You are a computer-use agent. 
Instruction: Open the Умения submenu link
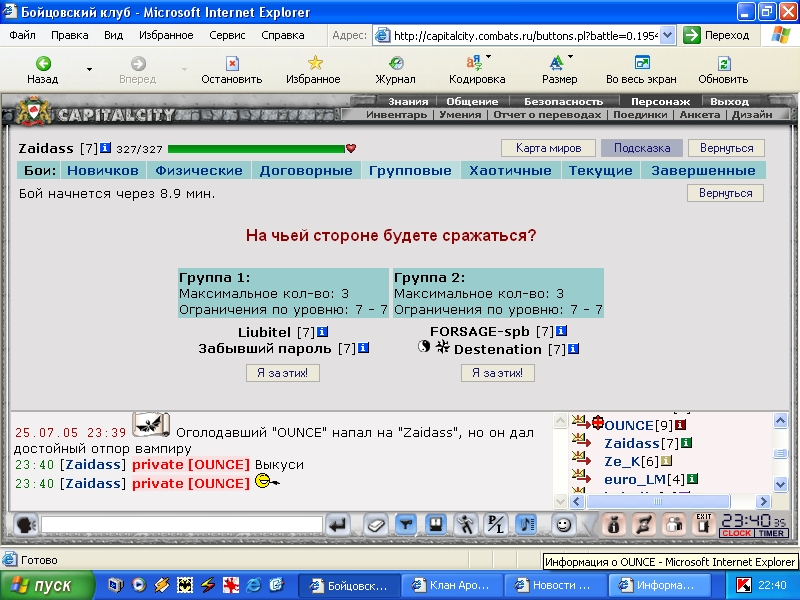coord(460,115)
